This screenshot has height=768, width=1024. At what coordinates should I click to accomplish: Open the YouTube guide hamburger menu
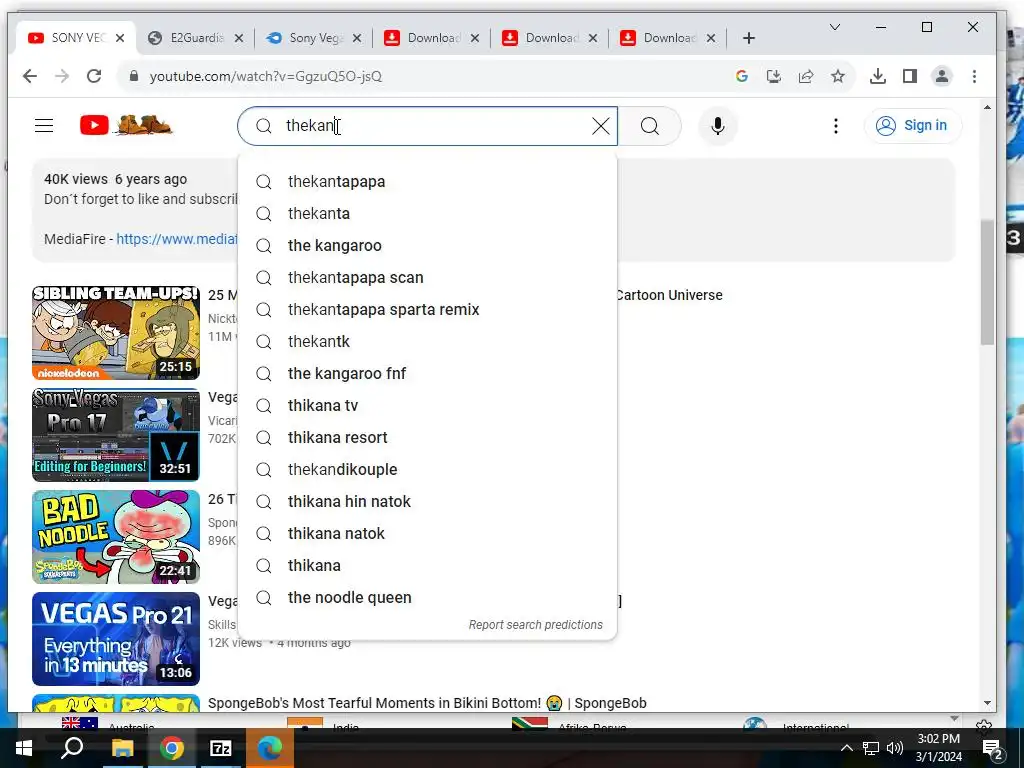(x=44, y=125)
